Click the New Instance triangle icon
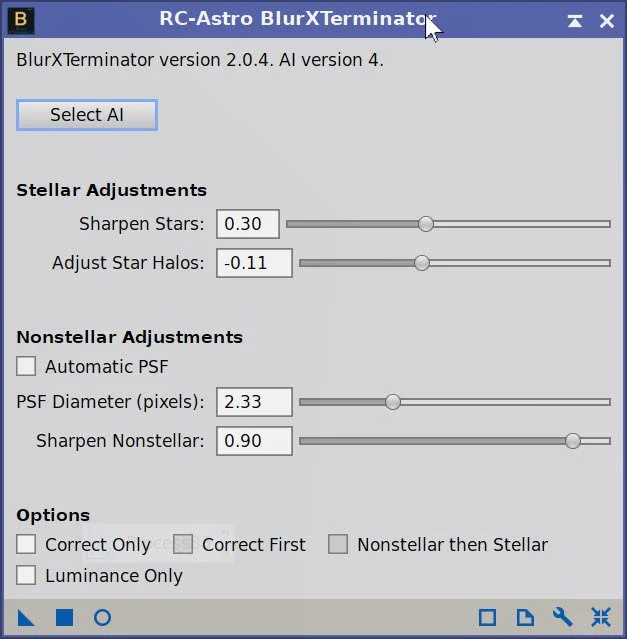627x639 pixels. tap(26, 617)
